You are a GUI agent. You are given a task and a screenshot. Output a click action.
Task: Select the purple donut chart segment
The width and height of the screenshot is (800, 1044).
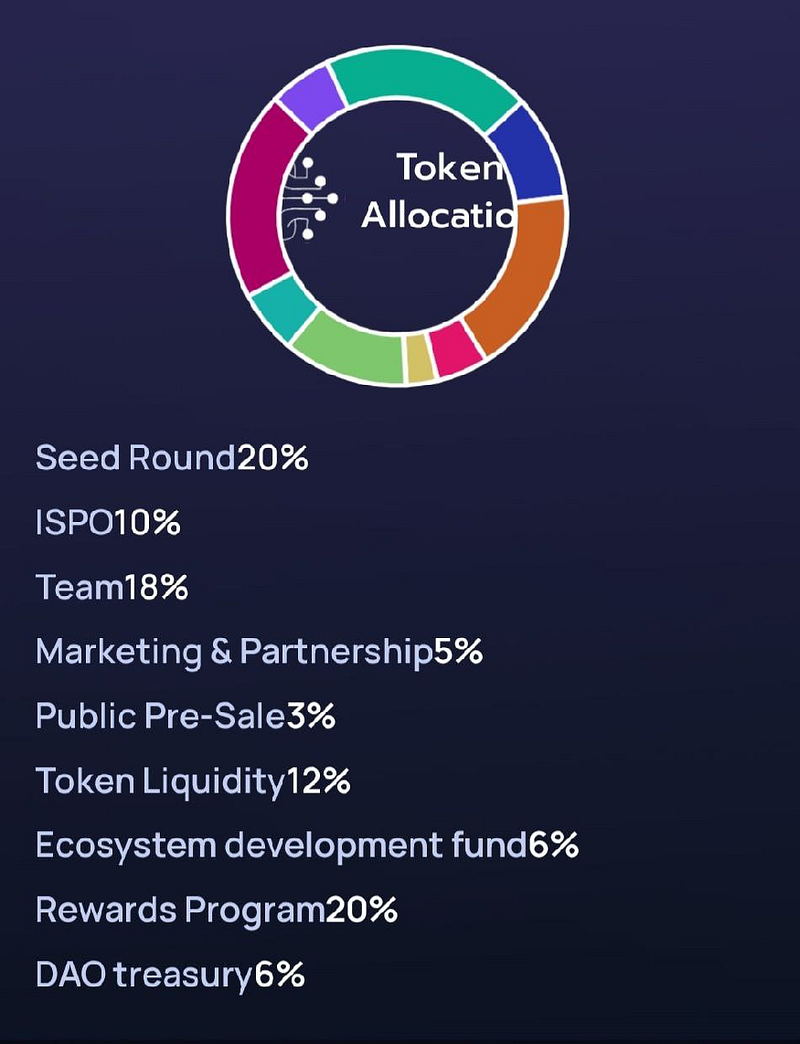point(311,99)
